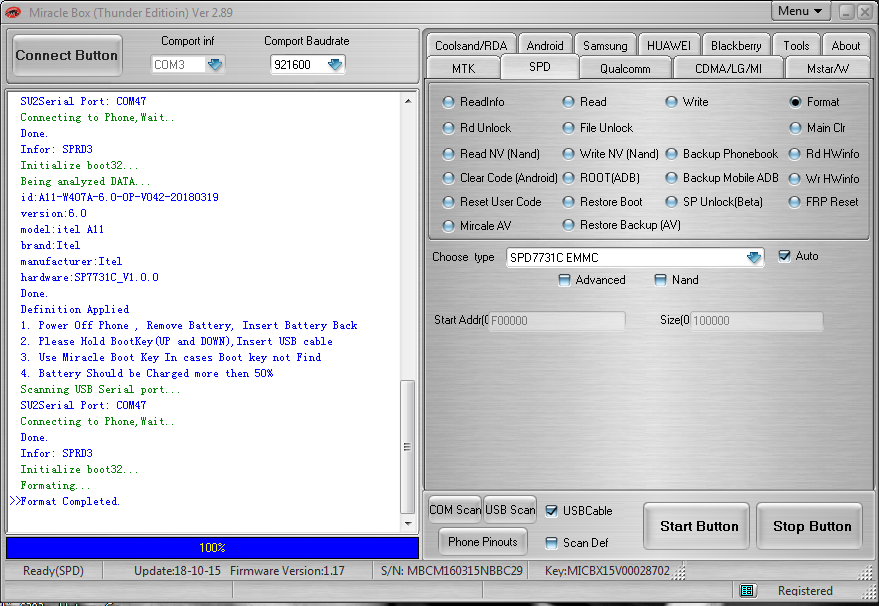Select Backup Phonebook option
879x606 pixels.
[x=722, y=154]
